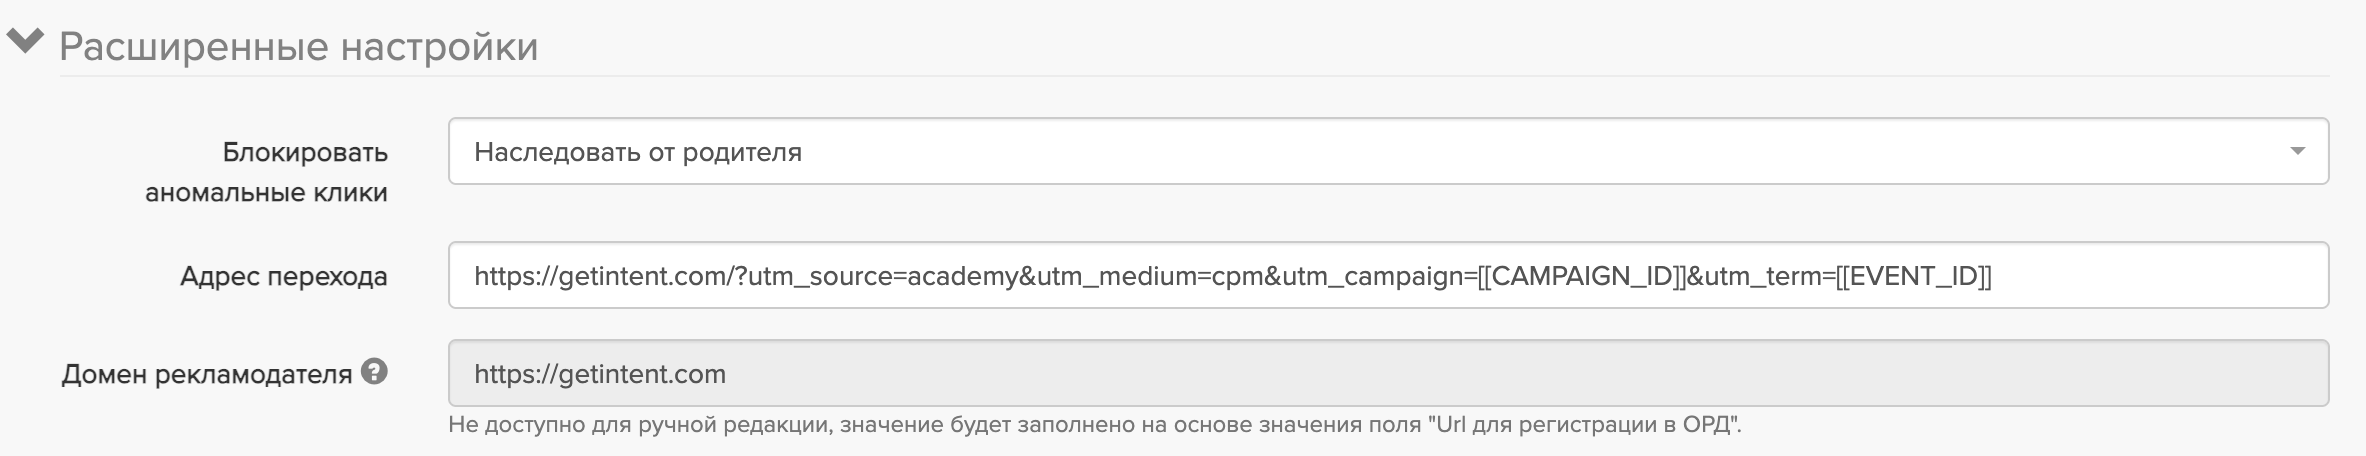The image size is (2366, 456).
Task: Click the dropdown caret arrow on the right
Action: click(x=2297, y=151)
